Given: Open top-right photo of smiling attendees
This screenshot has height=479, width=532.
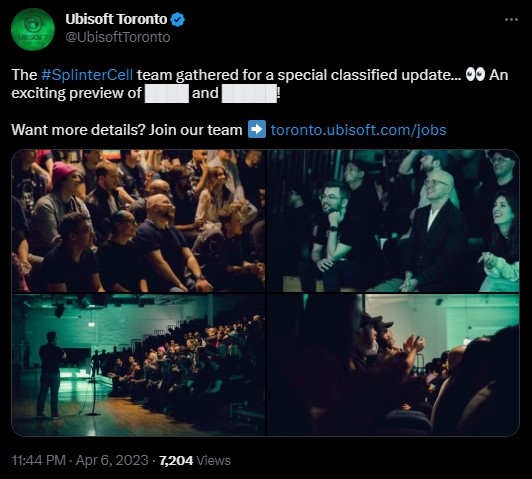Looking at the screenshot, I should (393, 221).
